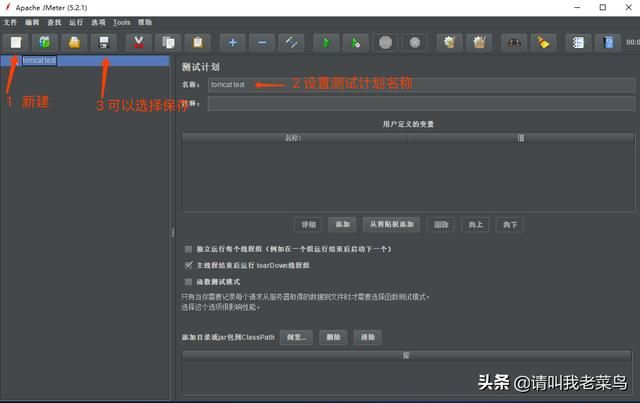Click the 浏览... button for ClassPath
This screenshot has height=403, width=640.
[x=296, y=337]
